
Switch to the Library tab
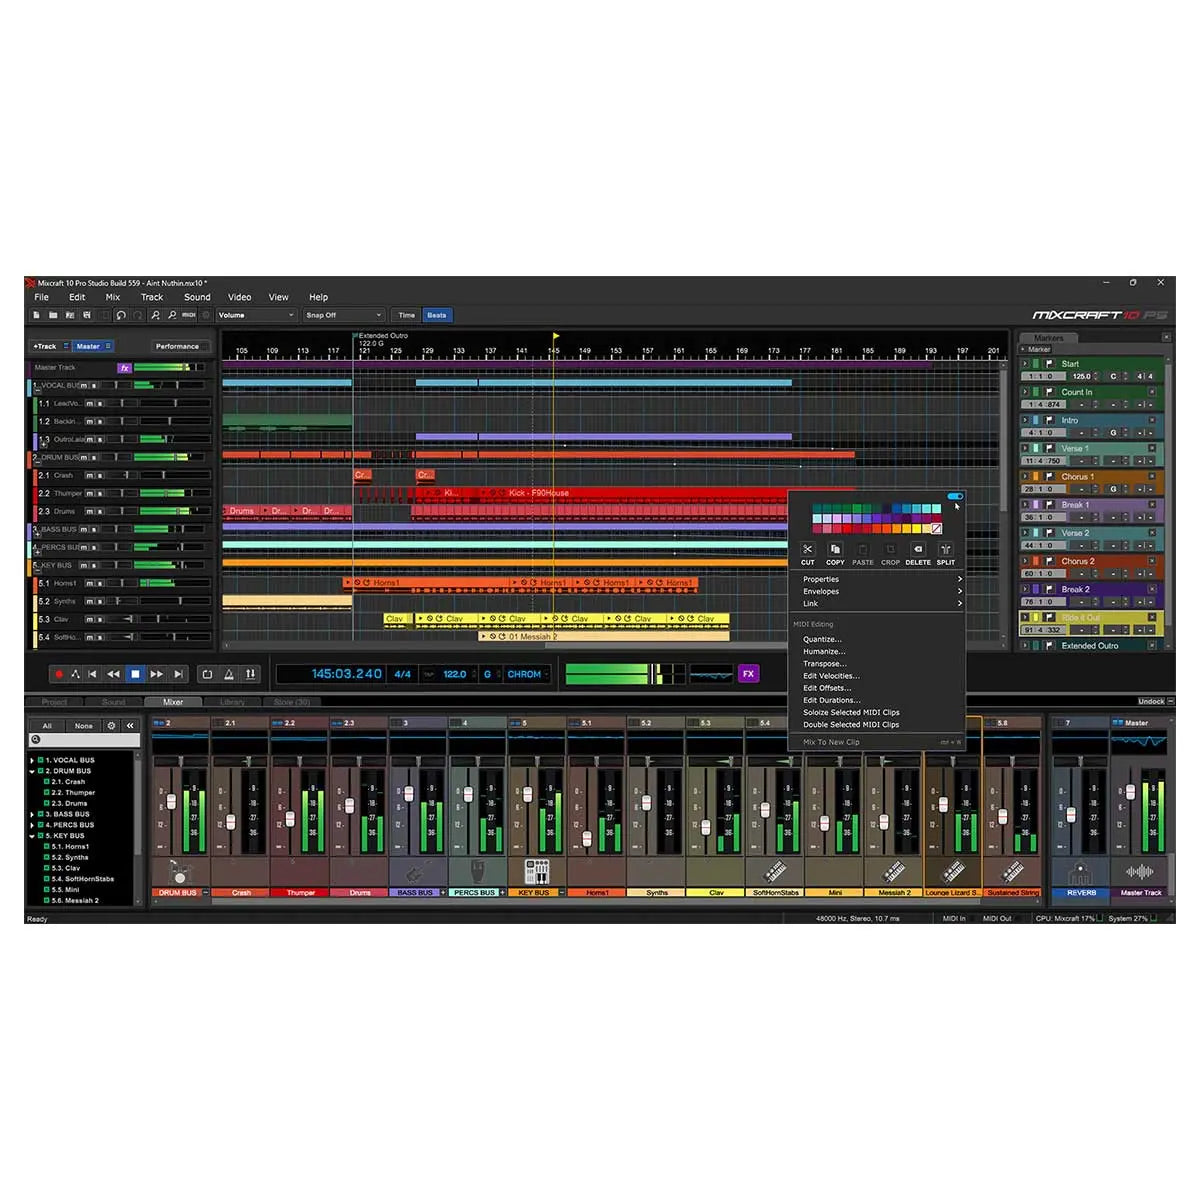coord(235,702)
